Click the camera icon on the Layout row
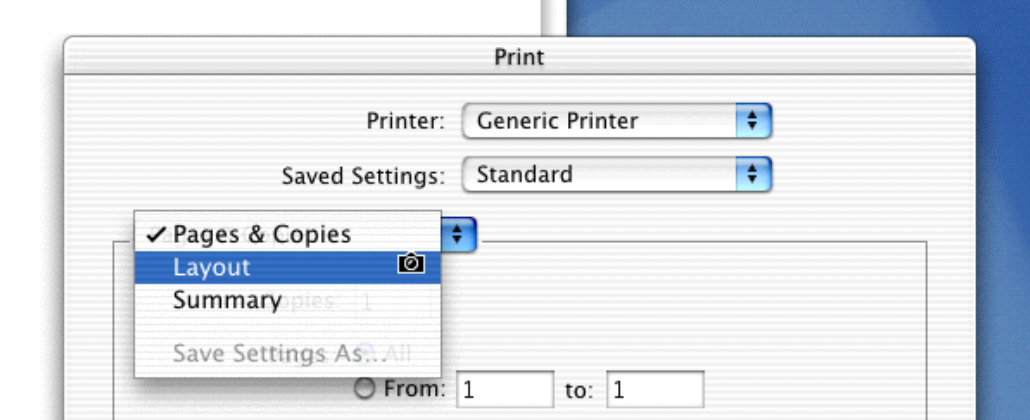The image size is (1030, 420). click(x=411, y=264)
